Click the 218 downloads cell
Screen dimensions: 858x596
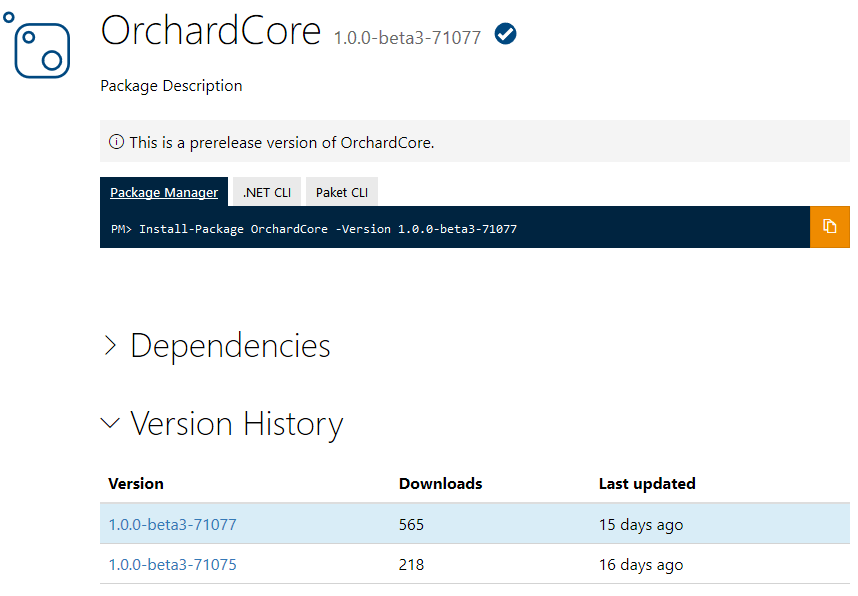tap(411, 564)
